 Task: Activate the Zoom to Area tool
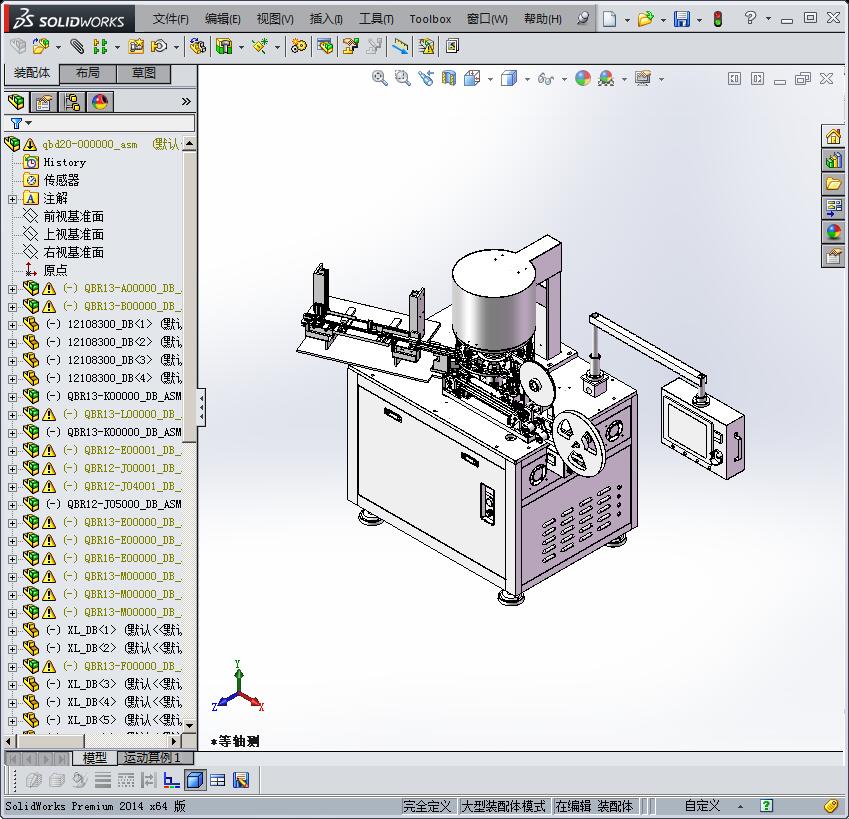[x=401, y=78]
